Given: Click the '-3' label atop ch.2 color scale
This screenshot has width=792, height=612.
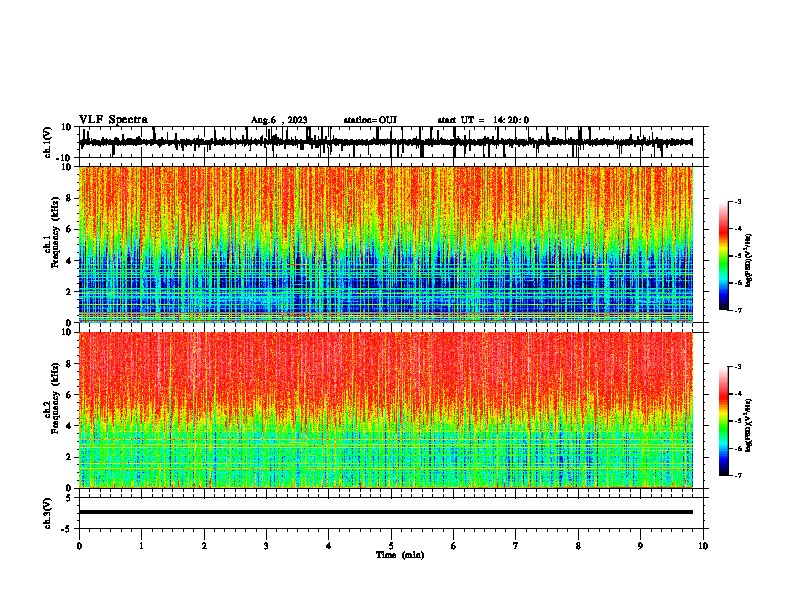Looking at the screenshot, I should (x=737, y=367).
